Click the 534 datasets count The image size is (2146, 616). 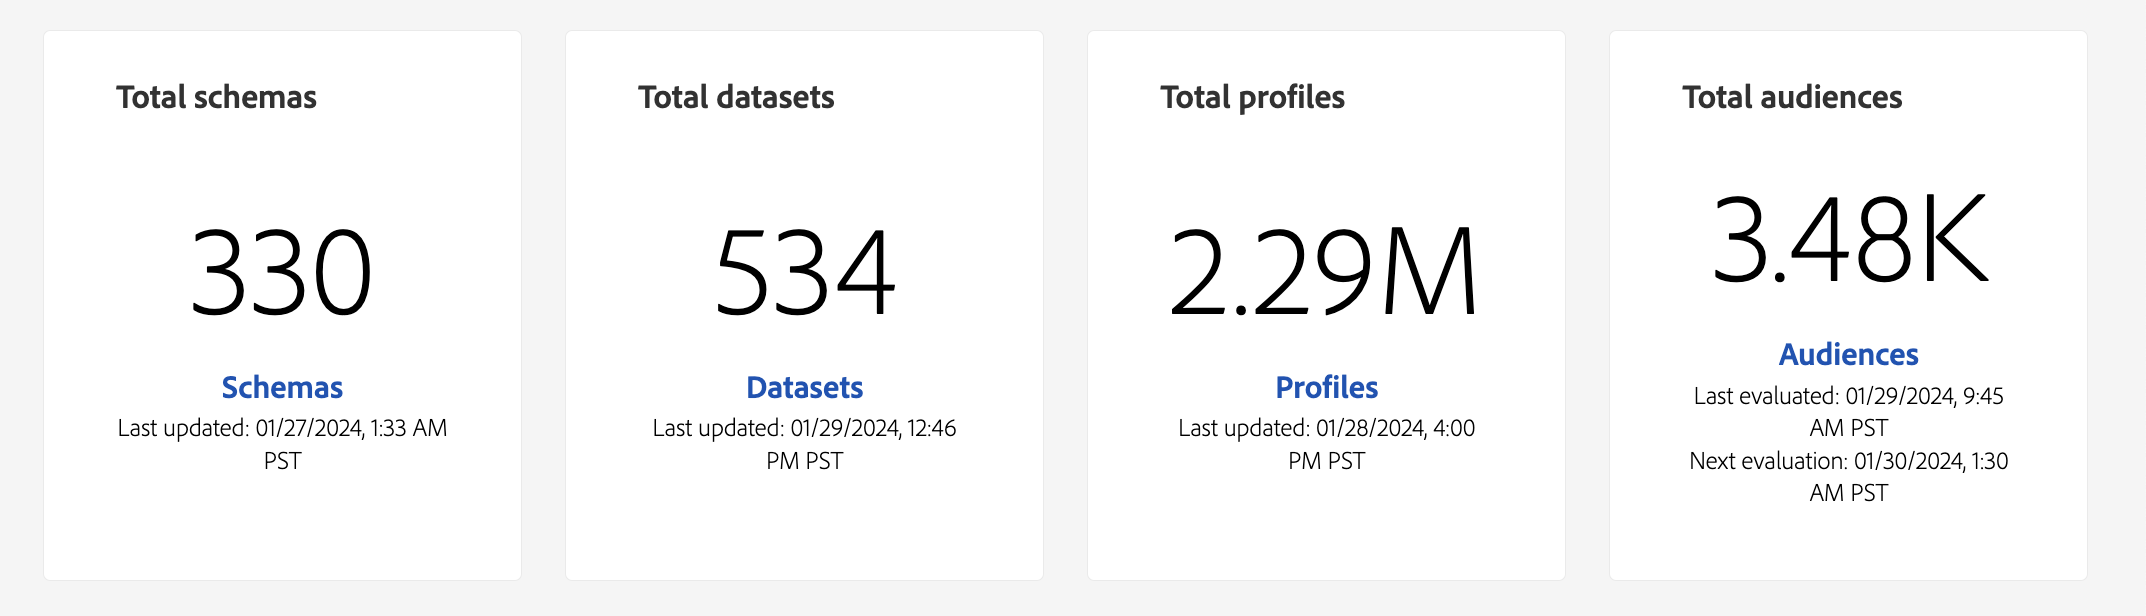[x=804, y=272]
